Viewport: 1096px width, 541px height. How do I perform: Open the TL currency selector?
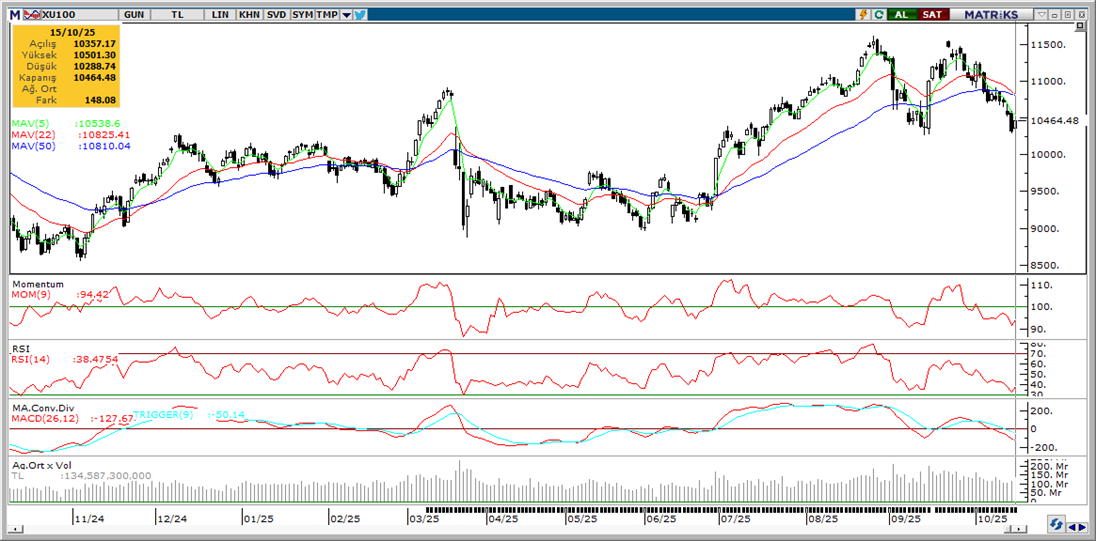click(177, 15)
